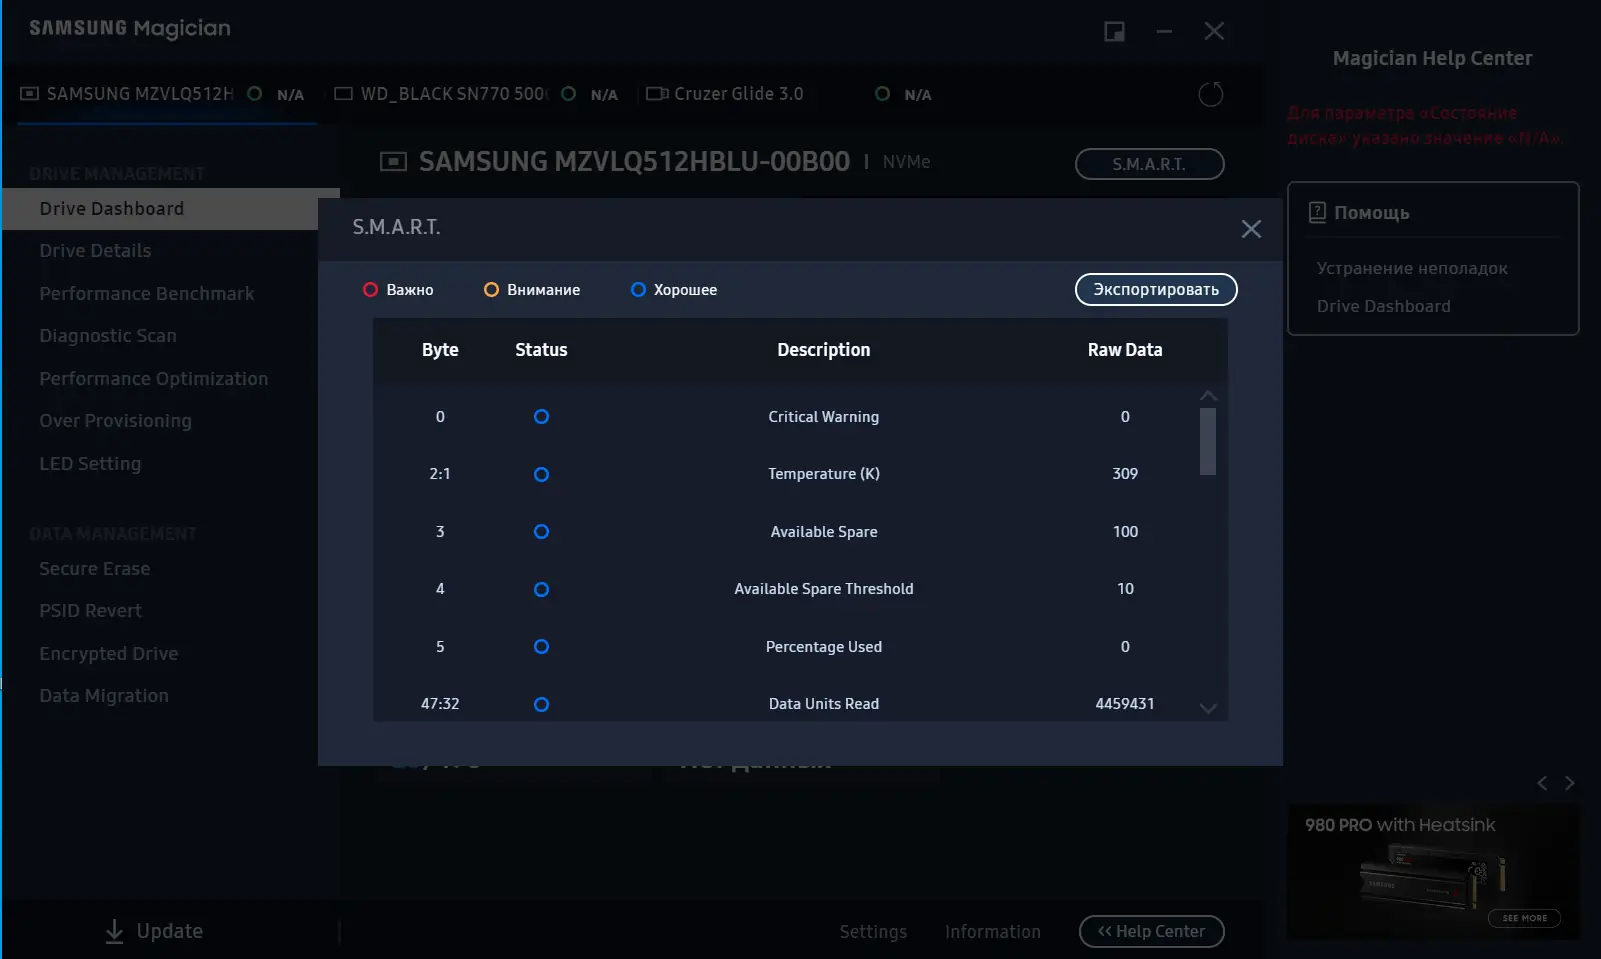The height and width of the screenshot is (959, 1601).
Task: Click SEE MORE on 980 PRO banner
Action: (1524, 918)
